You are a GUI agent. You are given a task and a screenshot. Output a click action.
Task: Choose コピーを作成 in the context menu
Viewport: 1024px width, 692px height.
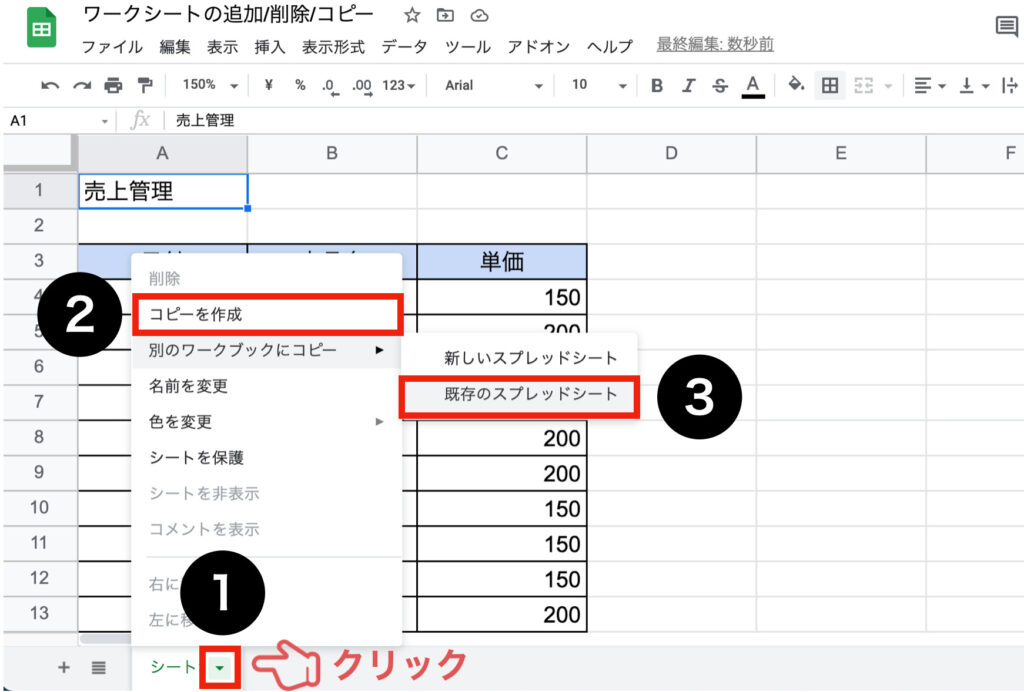point(266,315)
